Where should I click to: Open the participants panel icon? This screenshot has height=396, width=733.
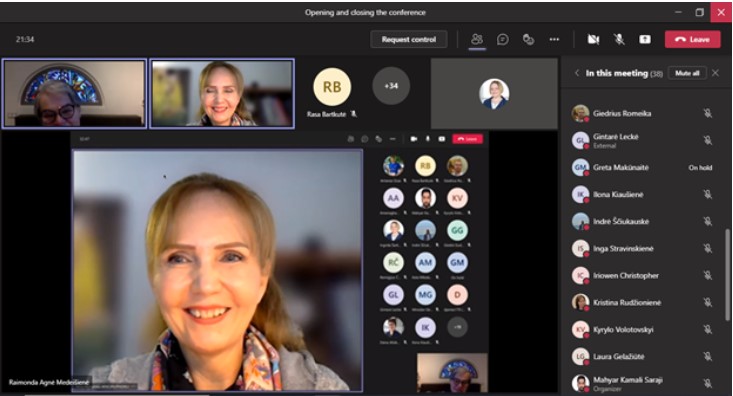pos(477,39)
